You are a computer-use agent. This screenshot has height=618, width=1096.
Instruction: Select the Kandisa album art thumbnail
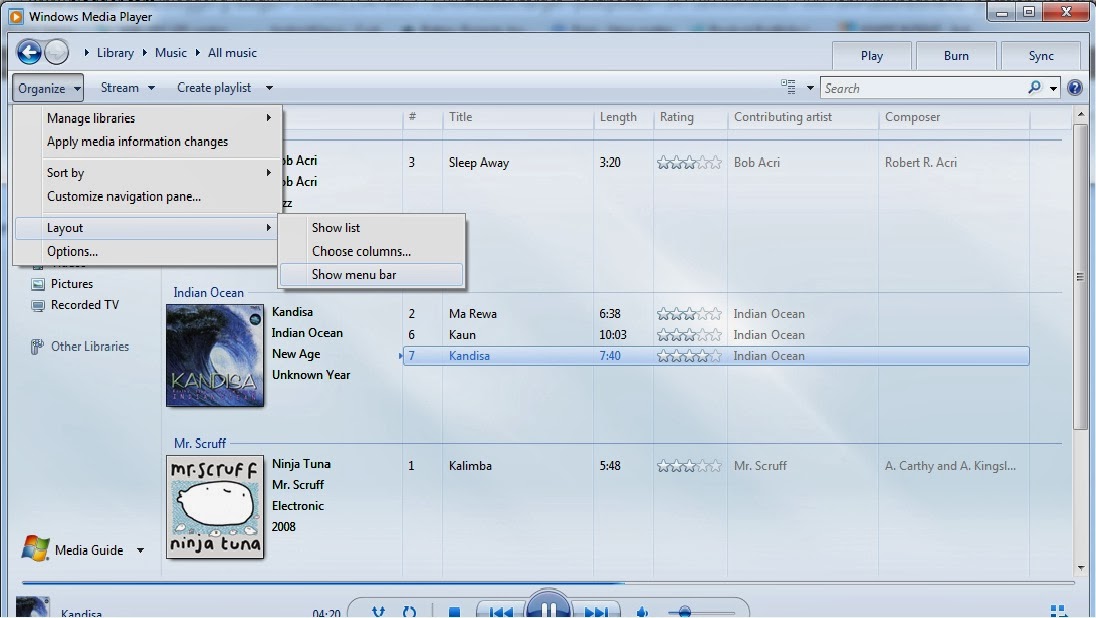point(215,355)
